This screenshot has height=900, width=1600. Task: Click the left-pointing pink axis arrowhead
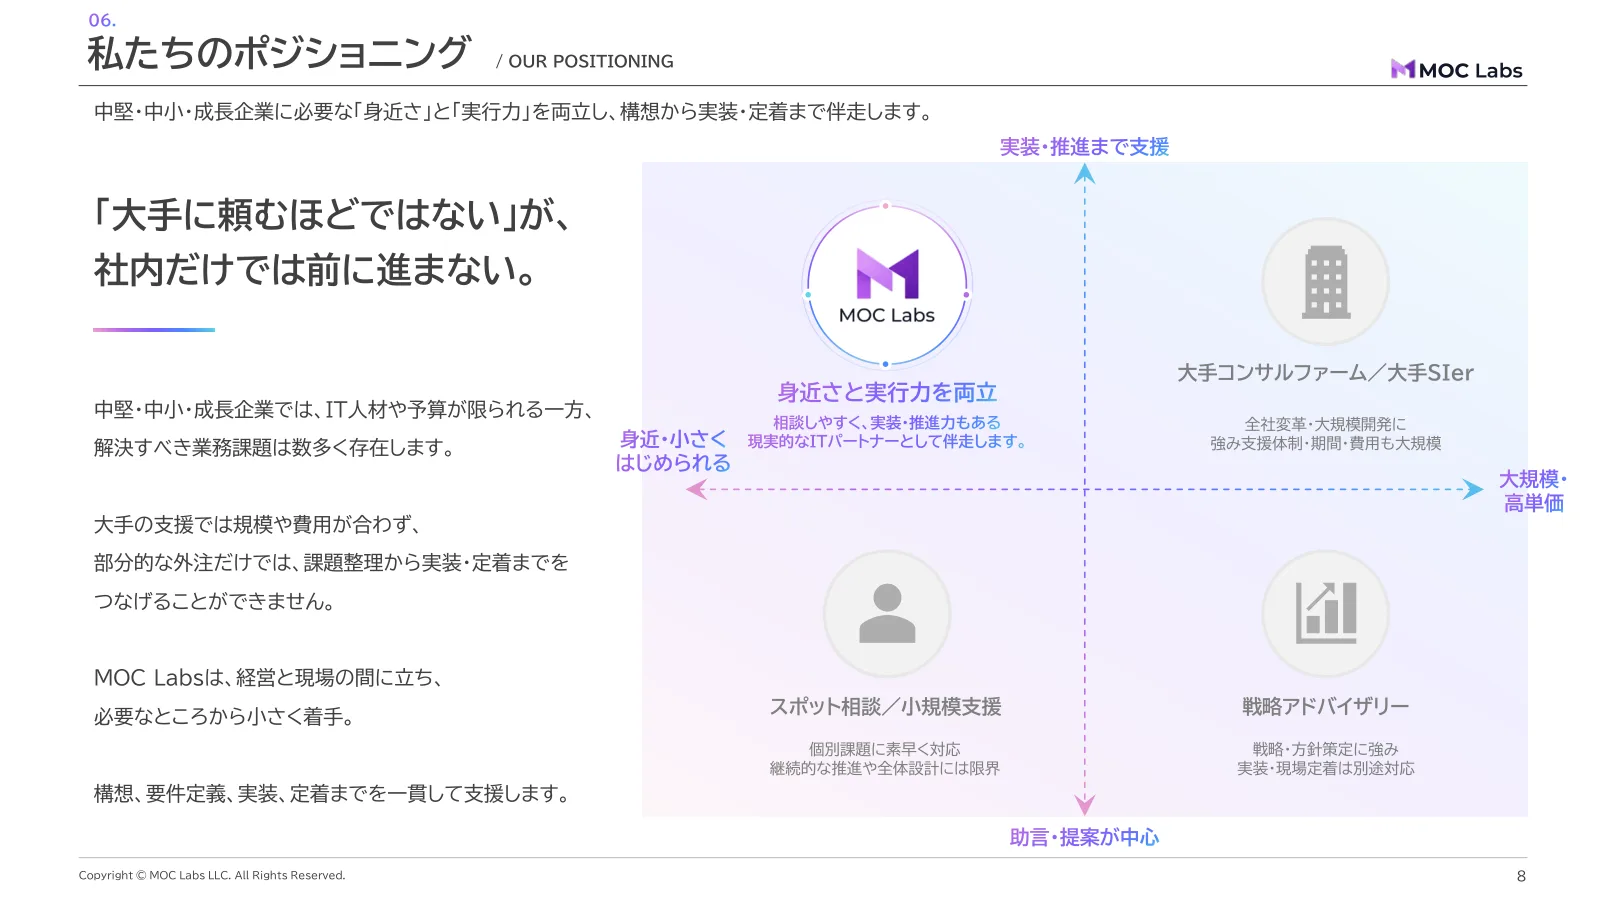coord(697,489)
